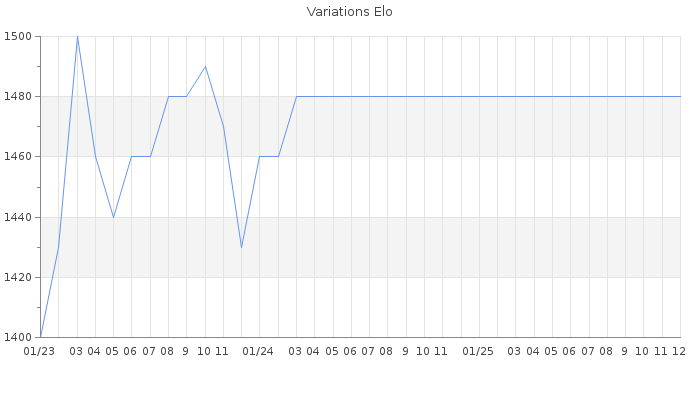The image size is (700, 400).
Task: Click the line's starting point at 1400
Action: tap(41, 336)
